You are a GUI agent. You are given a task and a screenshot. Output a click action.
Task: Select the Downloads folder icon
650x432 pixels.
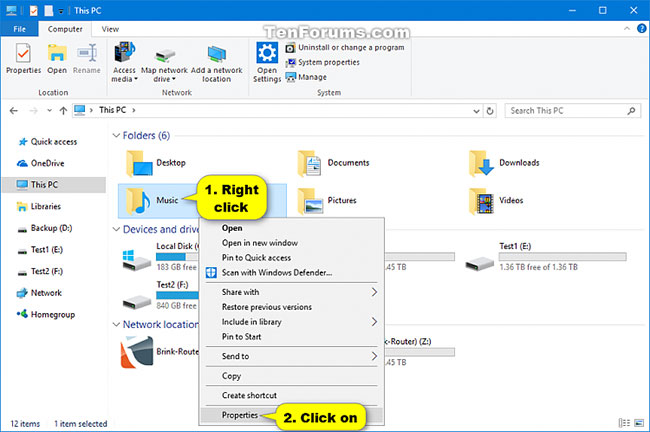(x=481, y=164)
